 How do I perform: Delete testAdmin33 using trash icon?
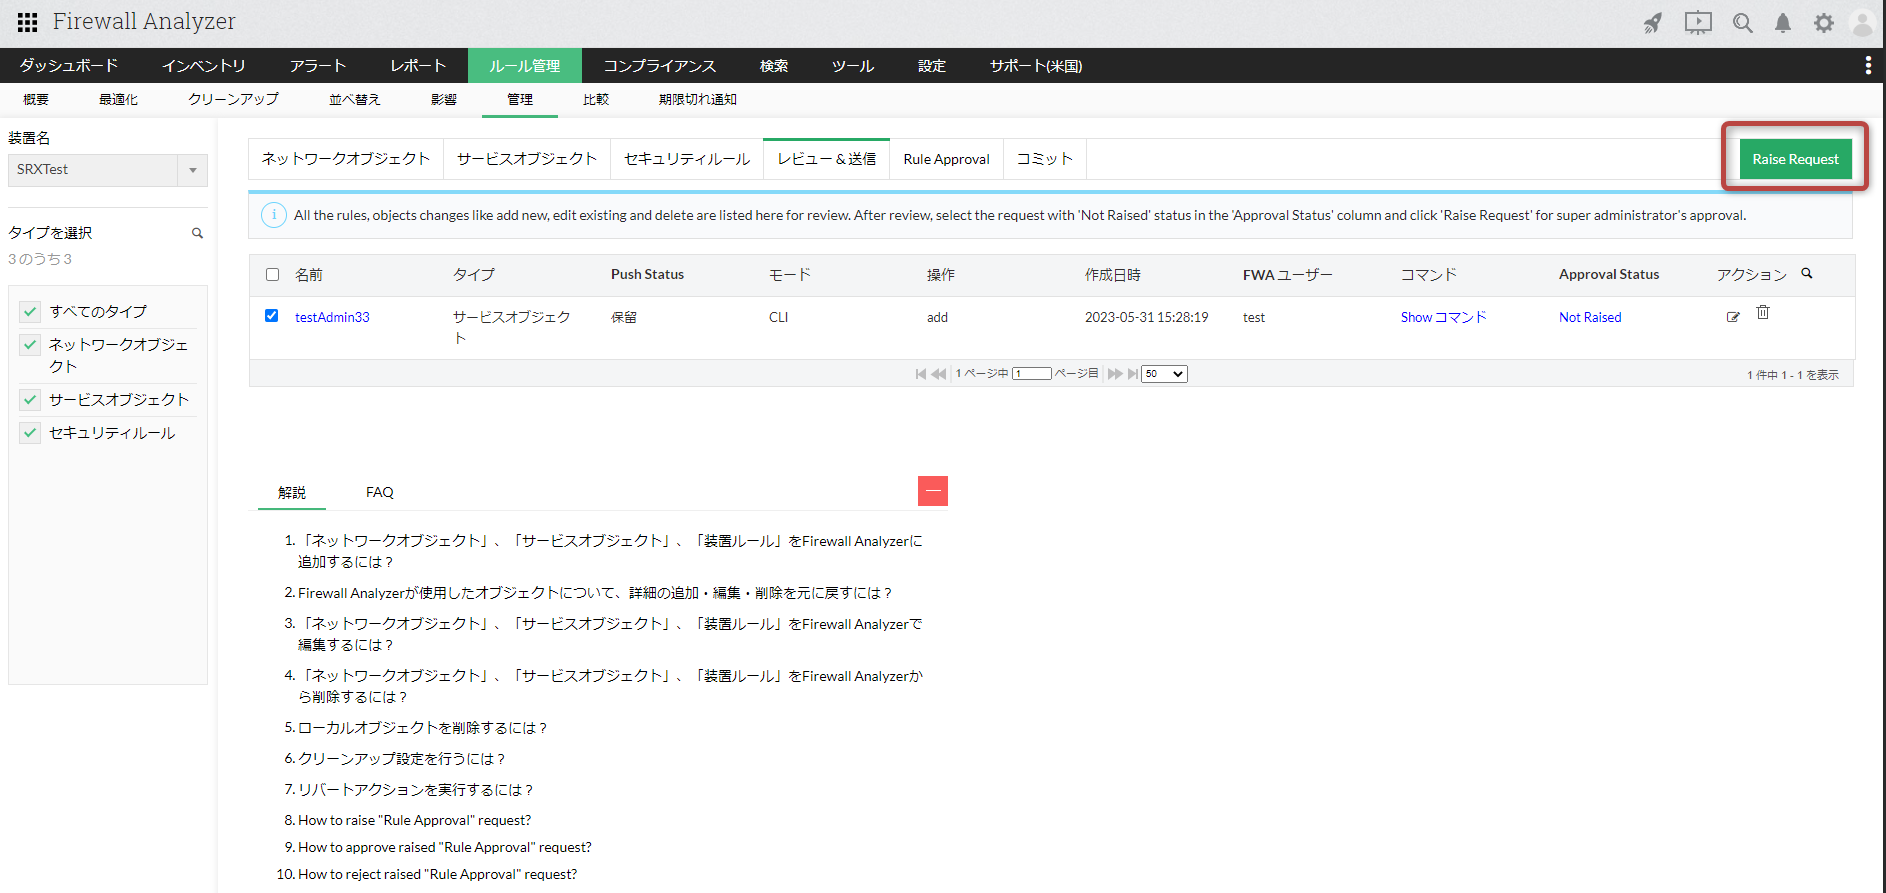1763,313
